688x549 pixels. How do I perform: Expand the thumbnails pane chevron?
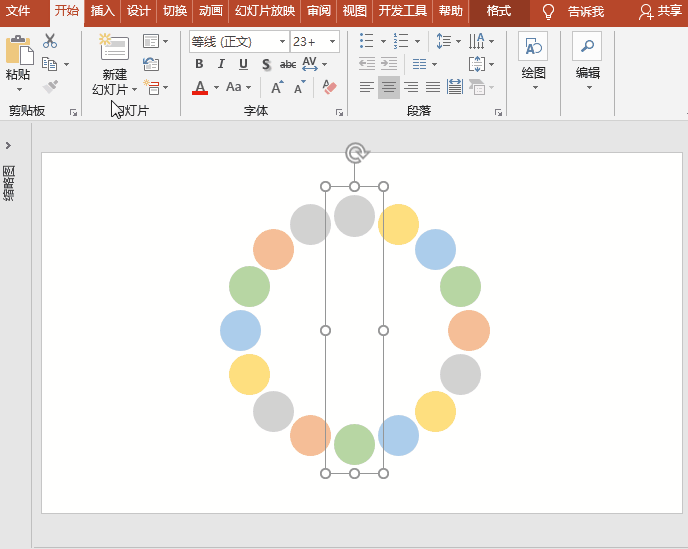click(x=8, y=145)
